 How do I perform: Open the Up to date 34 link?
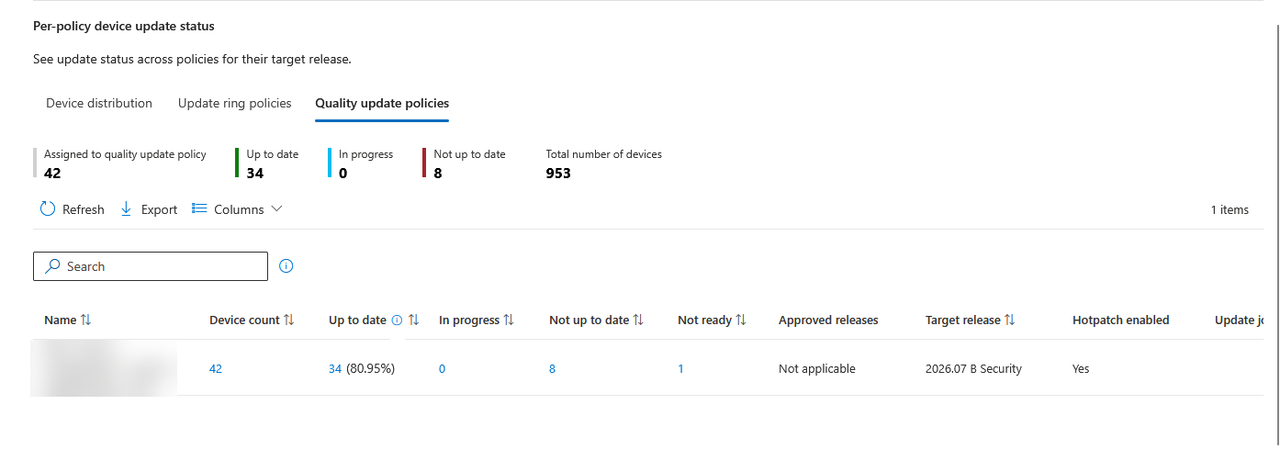click(335, 369)
